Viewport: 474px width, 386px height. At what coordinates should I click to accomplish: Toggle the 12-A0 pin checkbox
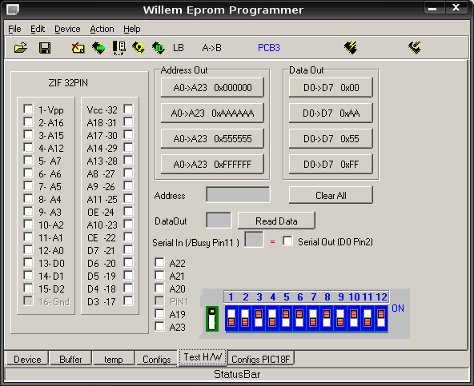pyautogui.click(x=28, y=250)
